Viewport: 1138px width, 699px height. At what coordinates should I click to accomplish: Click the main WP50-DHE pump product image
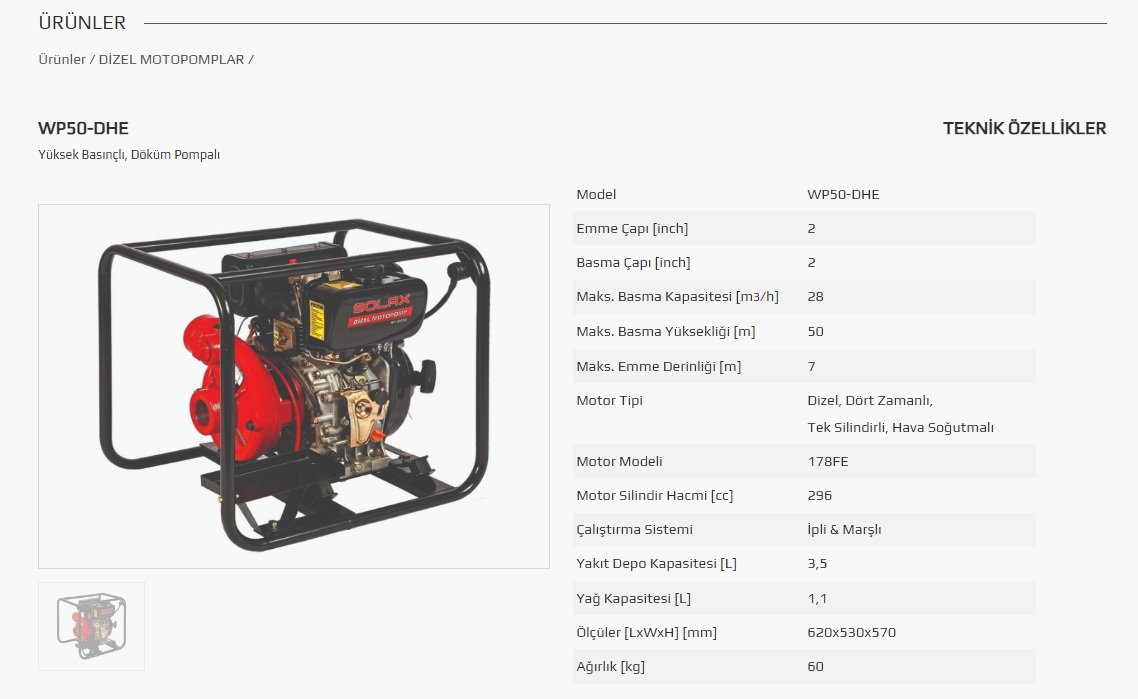294,386
